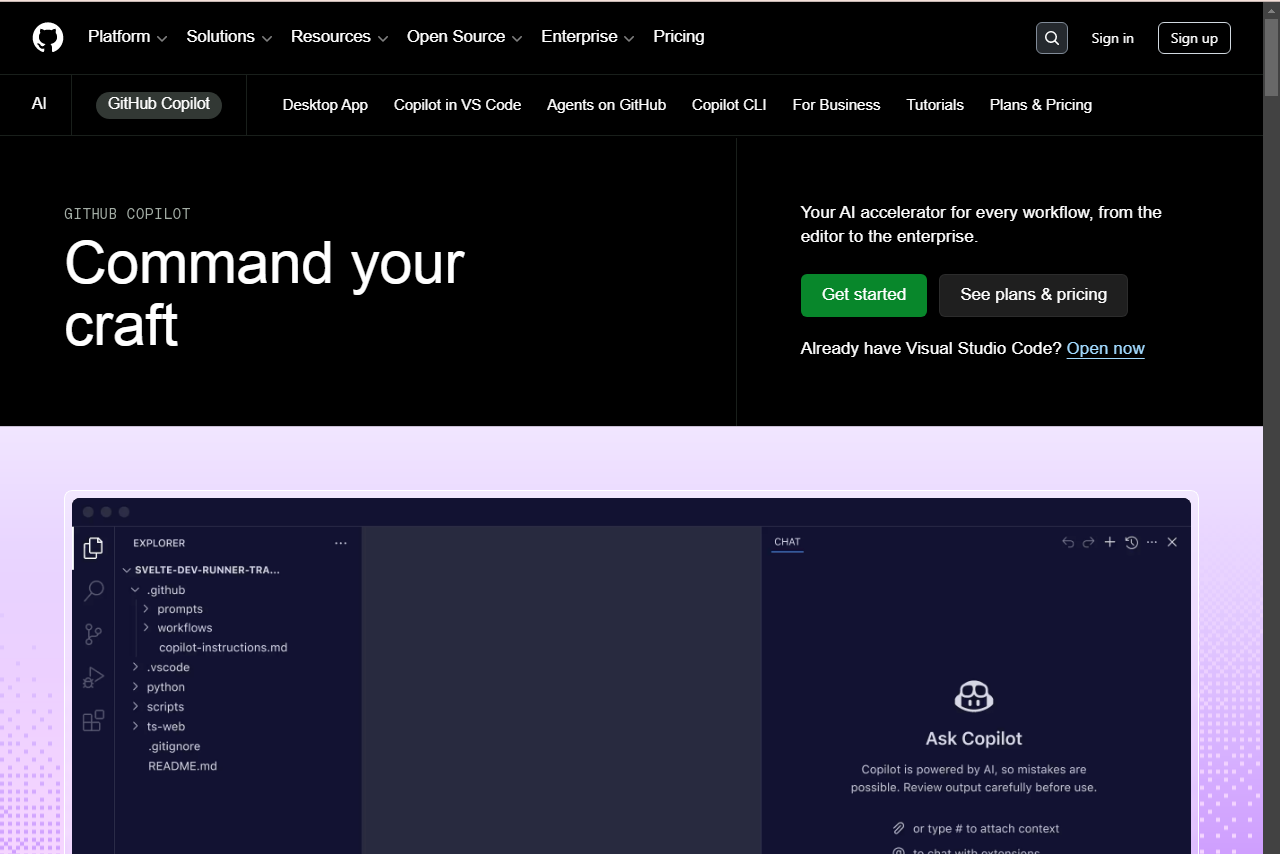Open the For Business page

click(836, 105)
